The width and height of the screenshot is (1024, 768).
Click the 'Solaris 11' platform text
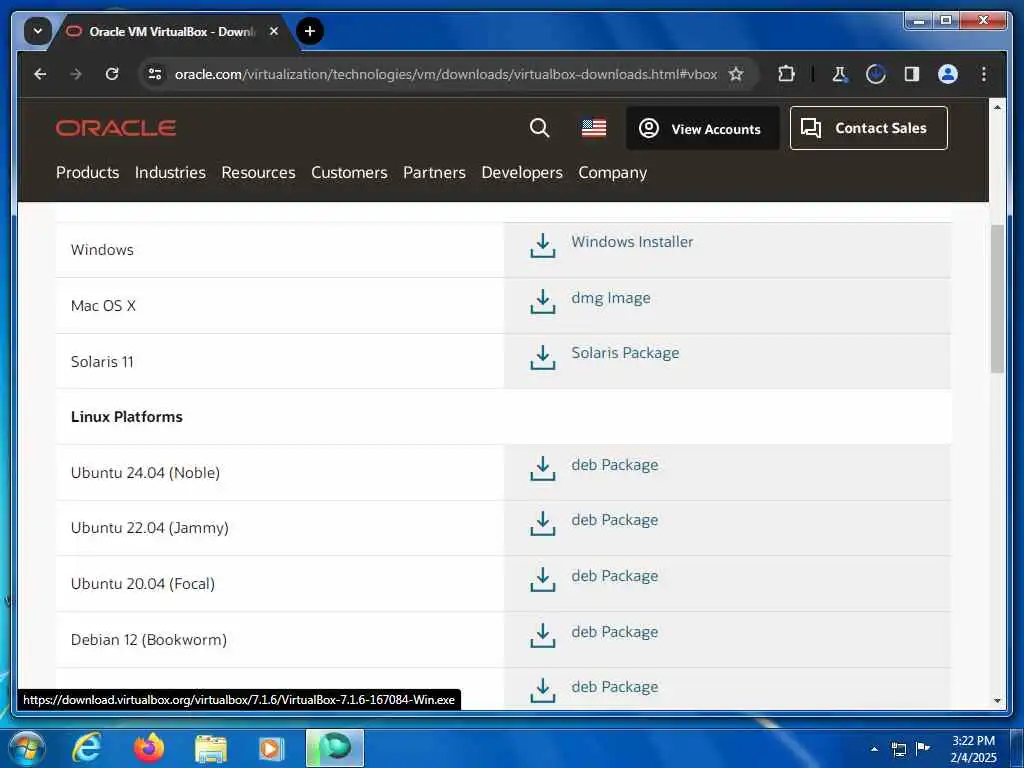[x=102, y=362]
